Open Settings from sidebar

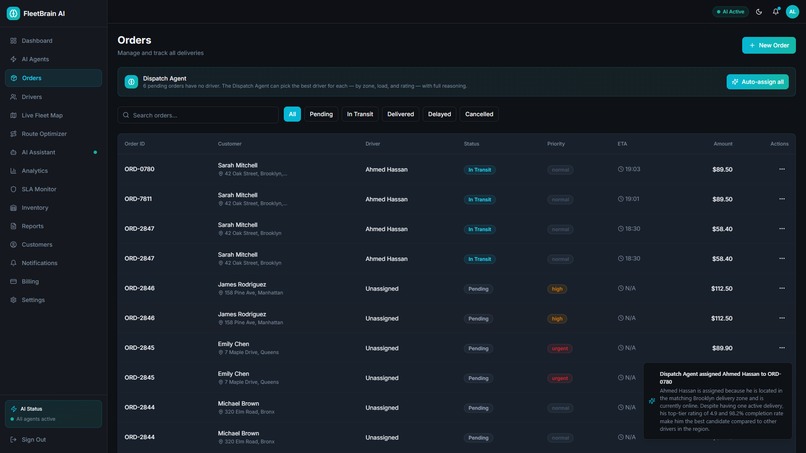pos(53,300)
